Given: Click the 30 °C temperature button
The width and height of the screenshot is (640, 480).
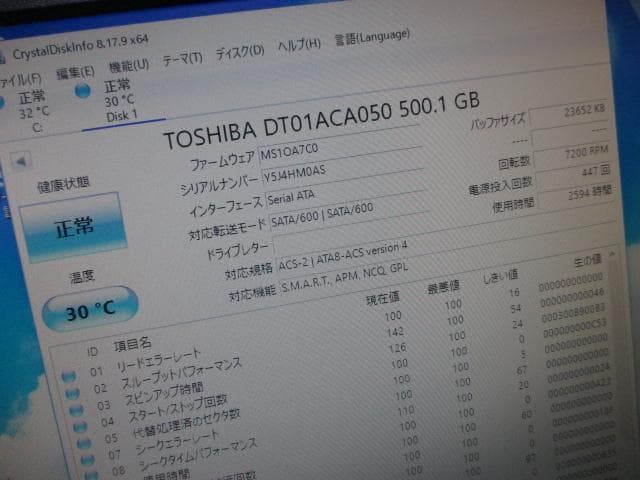Looking at the screenshot, I should click(x=91, y=309).
